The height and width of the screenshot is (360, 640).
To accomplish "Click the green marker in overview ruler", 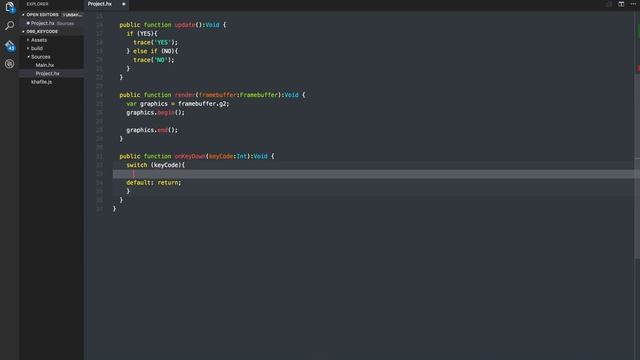I will [x=638, y=31].
